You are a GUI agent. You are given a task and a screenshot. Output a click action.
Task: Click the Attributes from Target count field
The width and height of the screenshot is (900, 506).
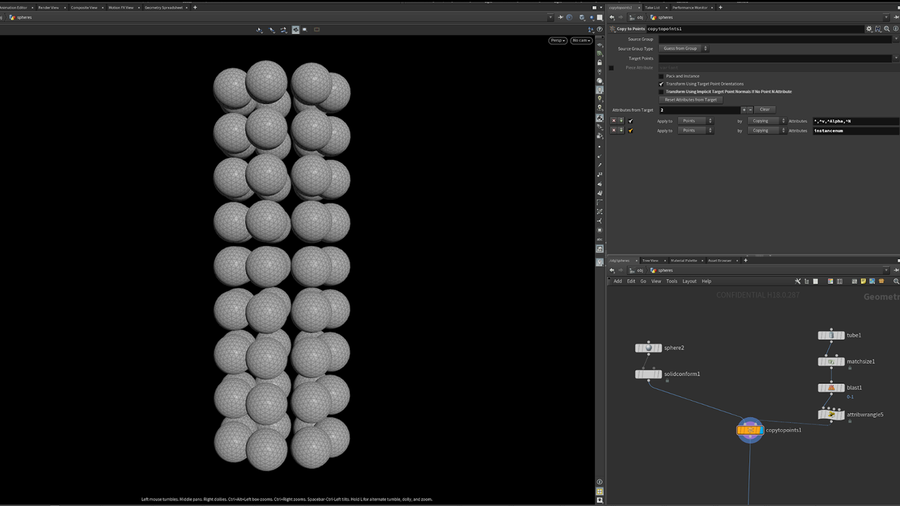tap(700, 110)
